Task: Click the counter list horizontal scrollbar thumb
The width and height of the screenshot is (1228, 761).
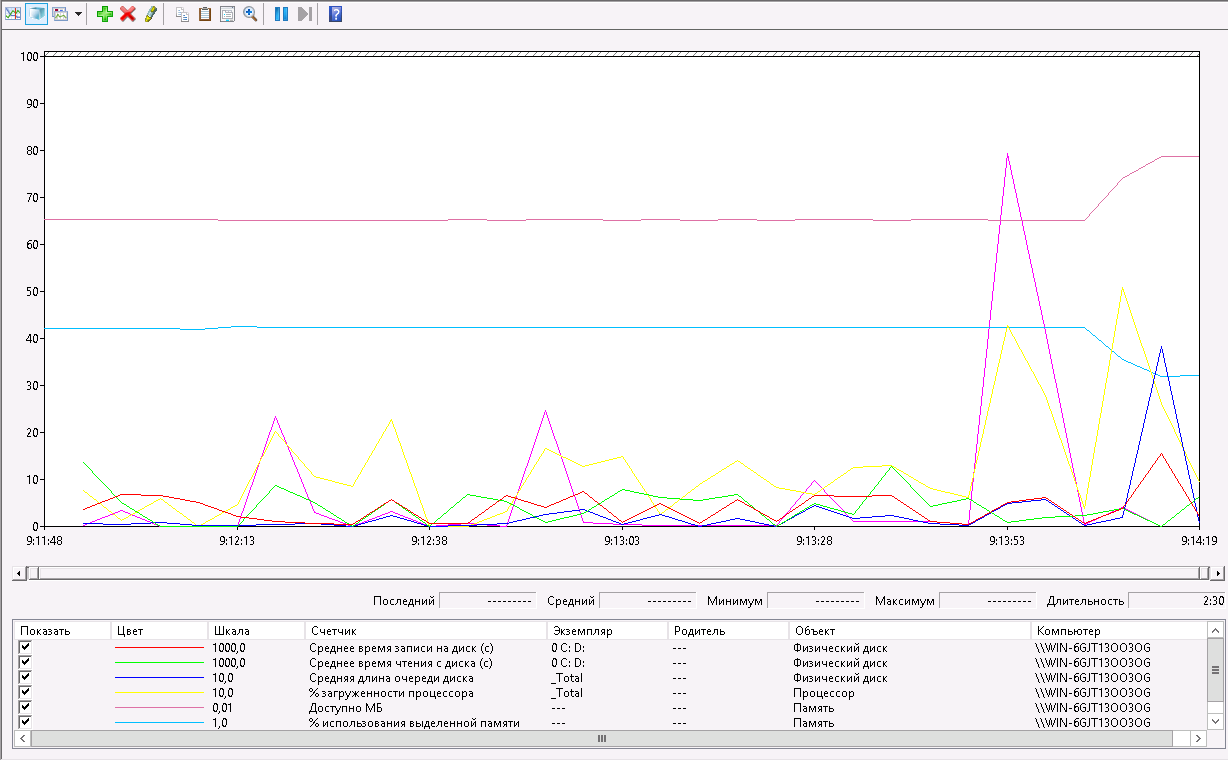Action: 601,738
